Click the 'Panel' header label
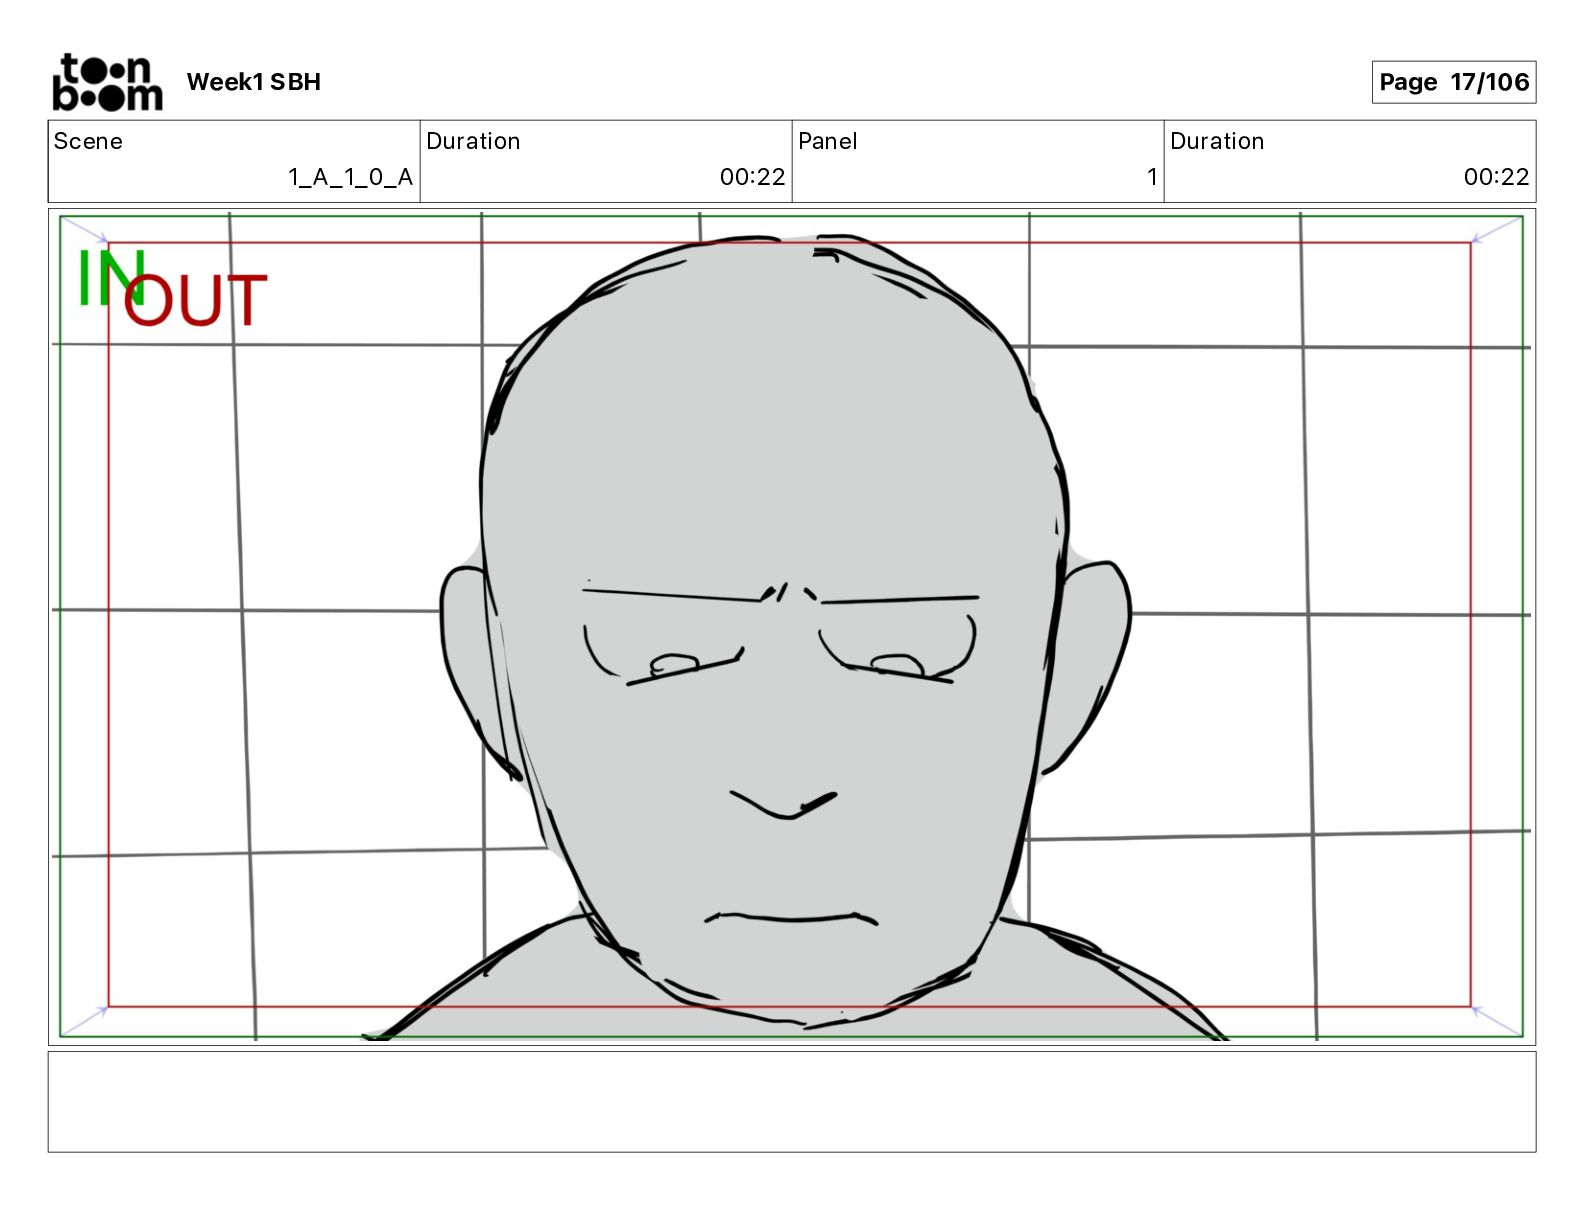This screenshot has height=1224, width=1584. click(828, 141)
